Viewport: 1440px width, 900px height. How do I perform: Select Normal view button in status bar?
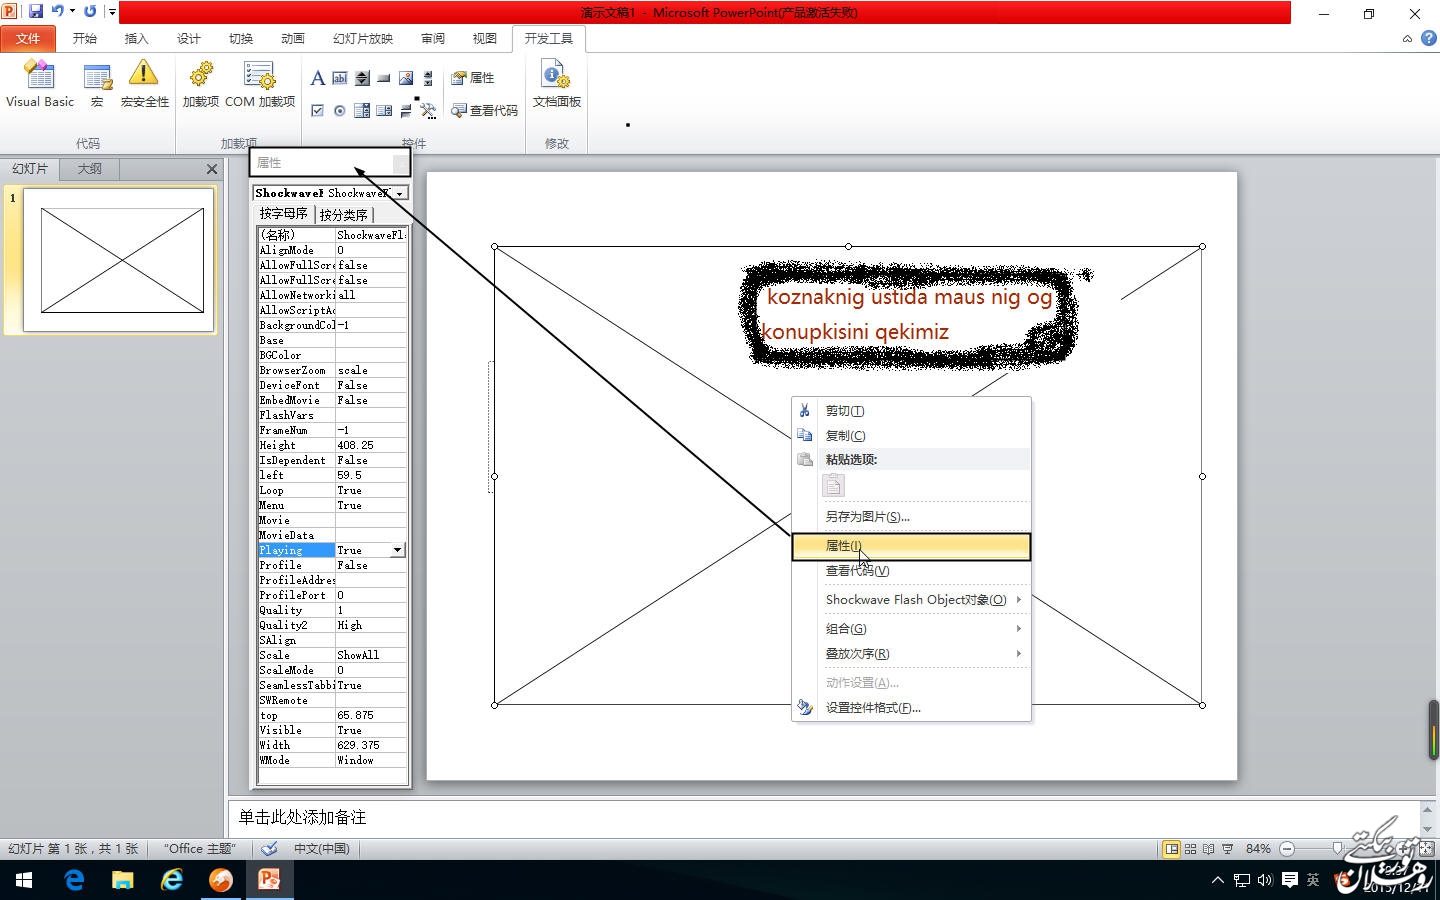[1172, 849]
